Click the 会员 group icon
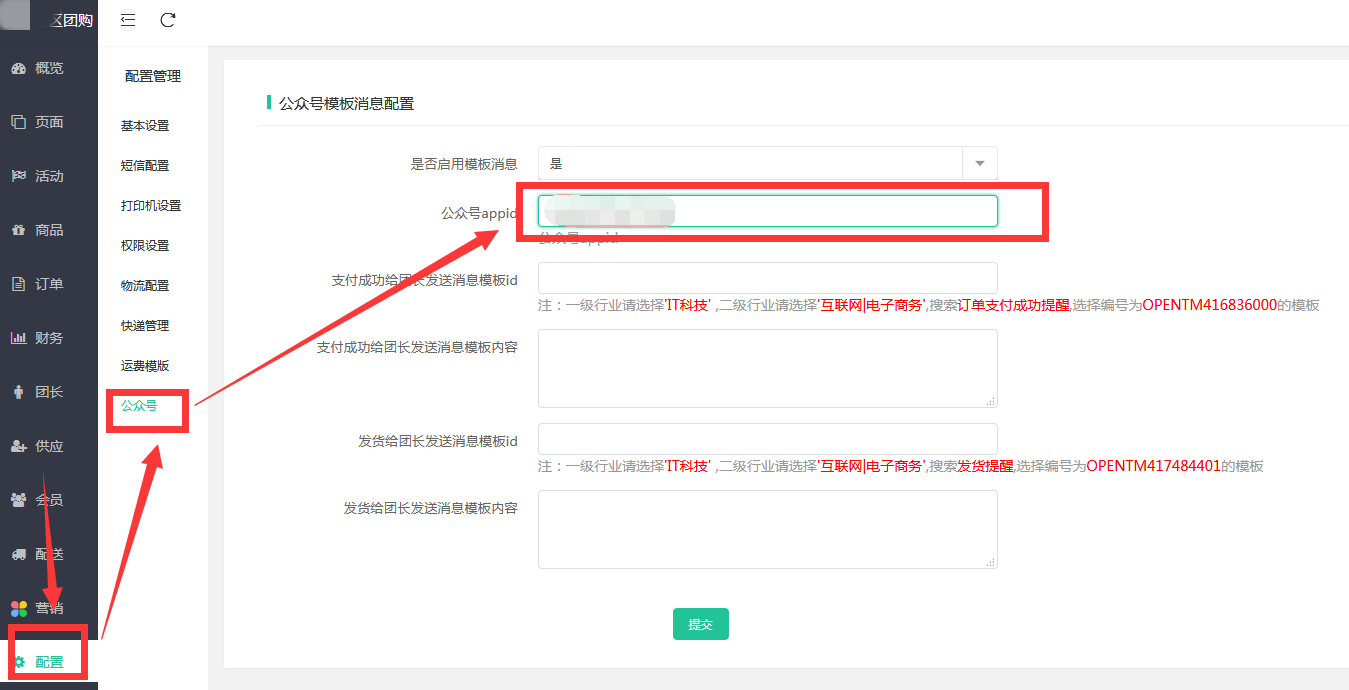 [18, 500]
